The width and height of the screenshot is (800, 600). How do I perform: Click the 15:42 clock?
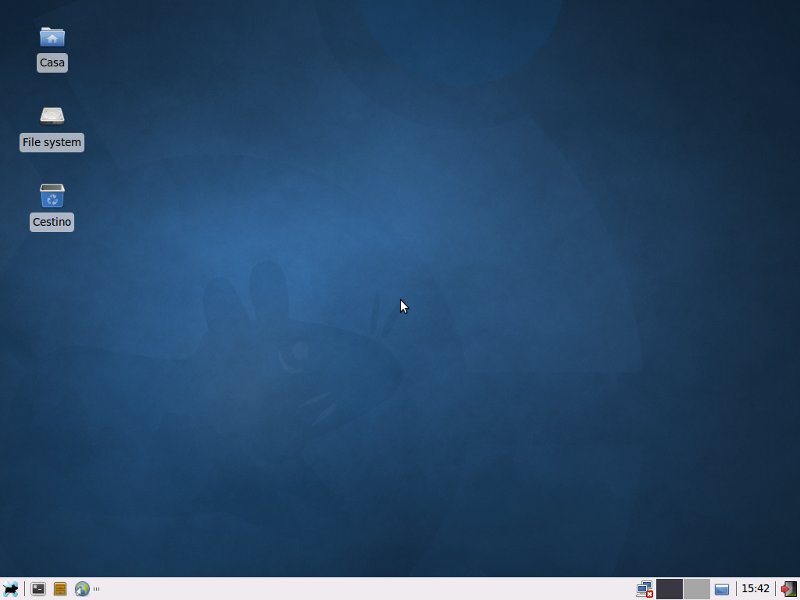(755, 589)
